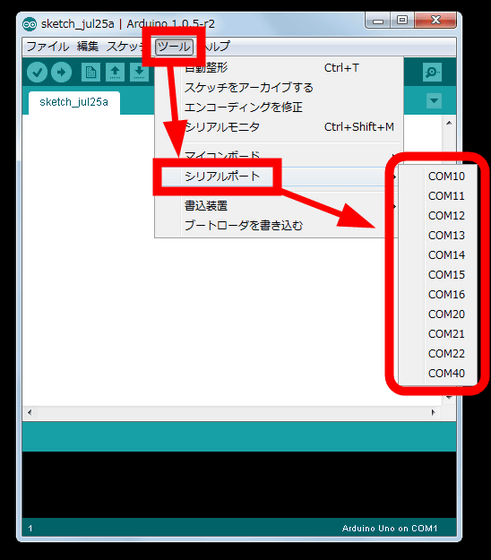This screenshot has height=560, width=491.
Task: Select serial port COM11
Action: point(438,196)
